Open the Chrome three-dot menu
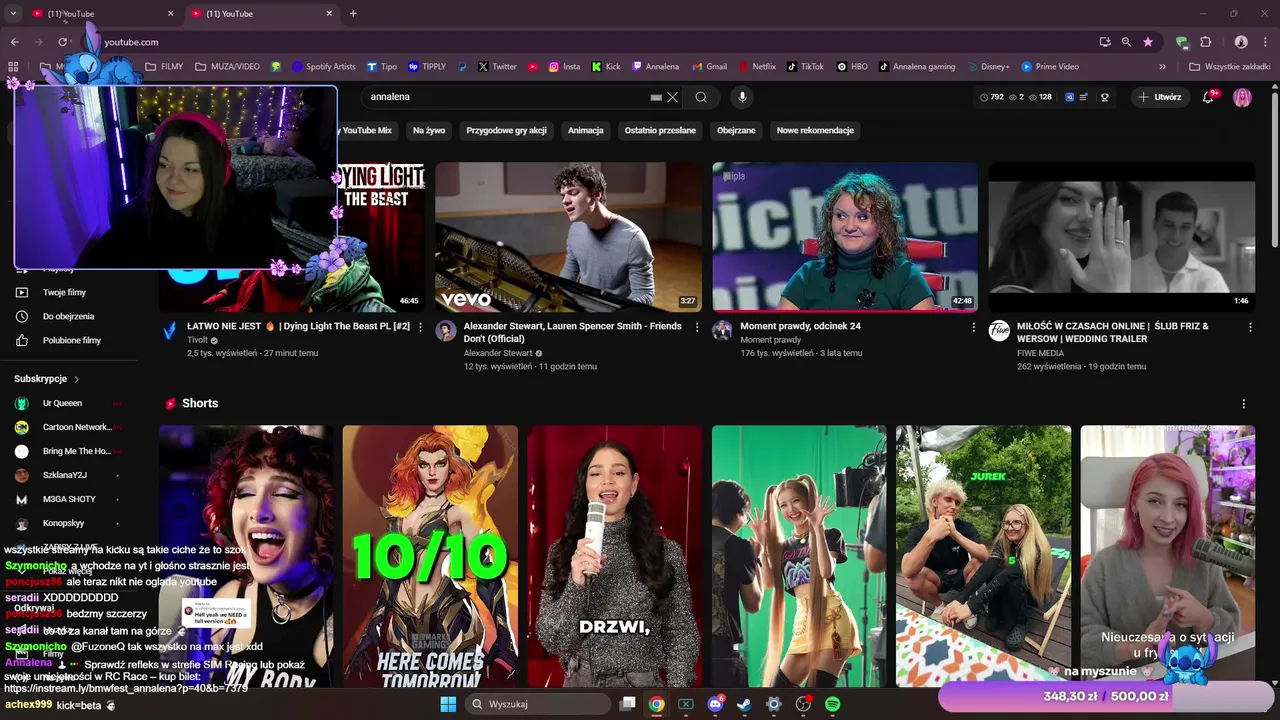 (x=1266, y=42)
